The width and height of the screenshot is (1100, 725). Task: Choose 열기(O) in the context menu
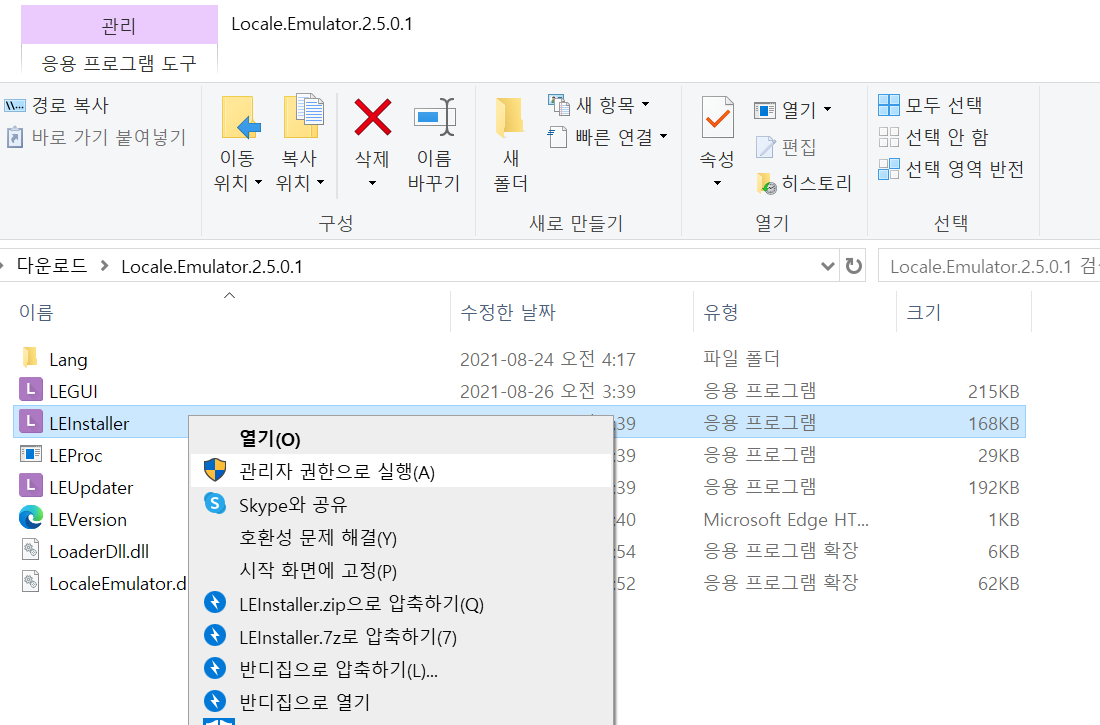(x=401, y=439)
